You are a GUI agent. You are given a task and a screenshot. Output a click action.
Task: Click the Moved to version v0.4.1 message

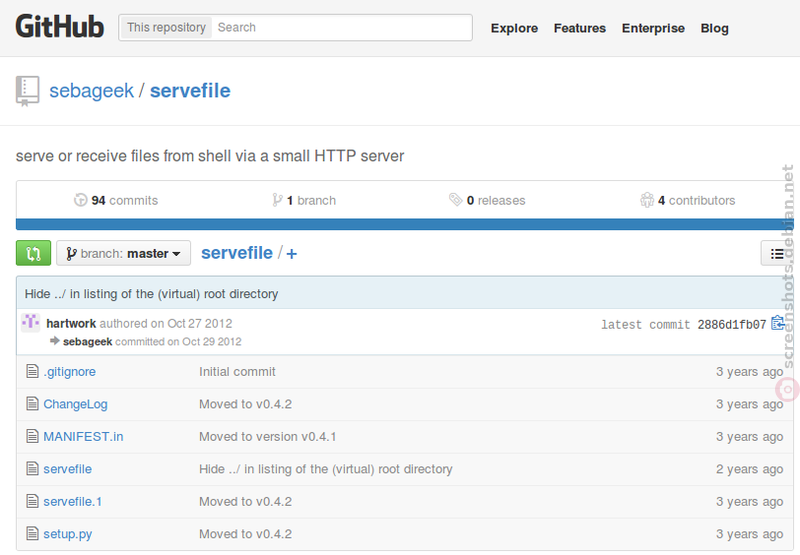267,437
